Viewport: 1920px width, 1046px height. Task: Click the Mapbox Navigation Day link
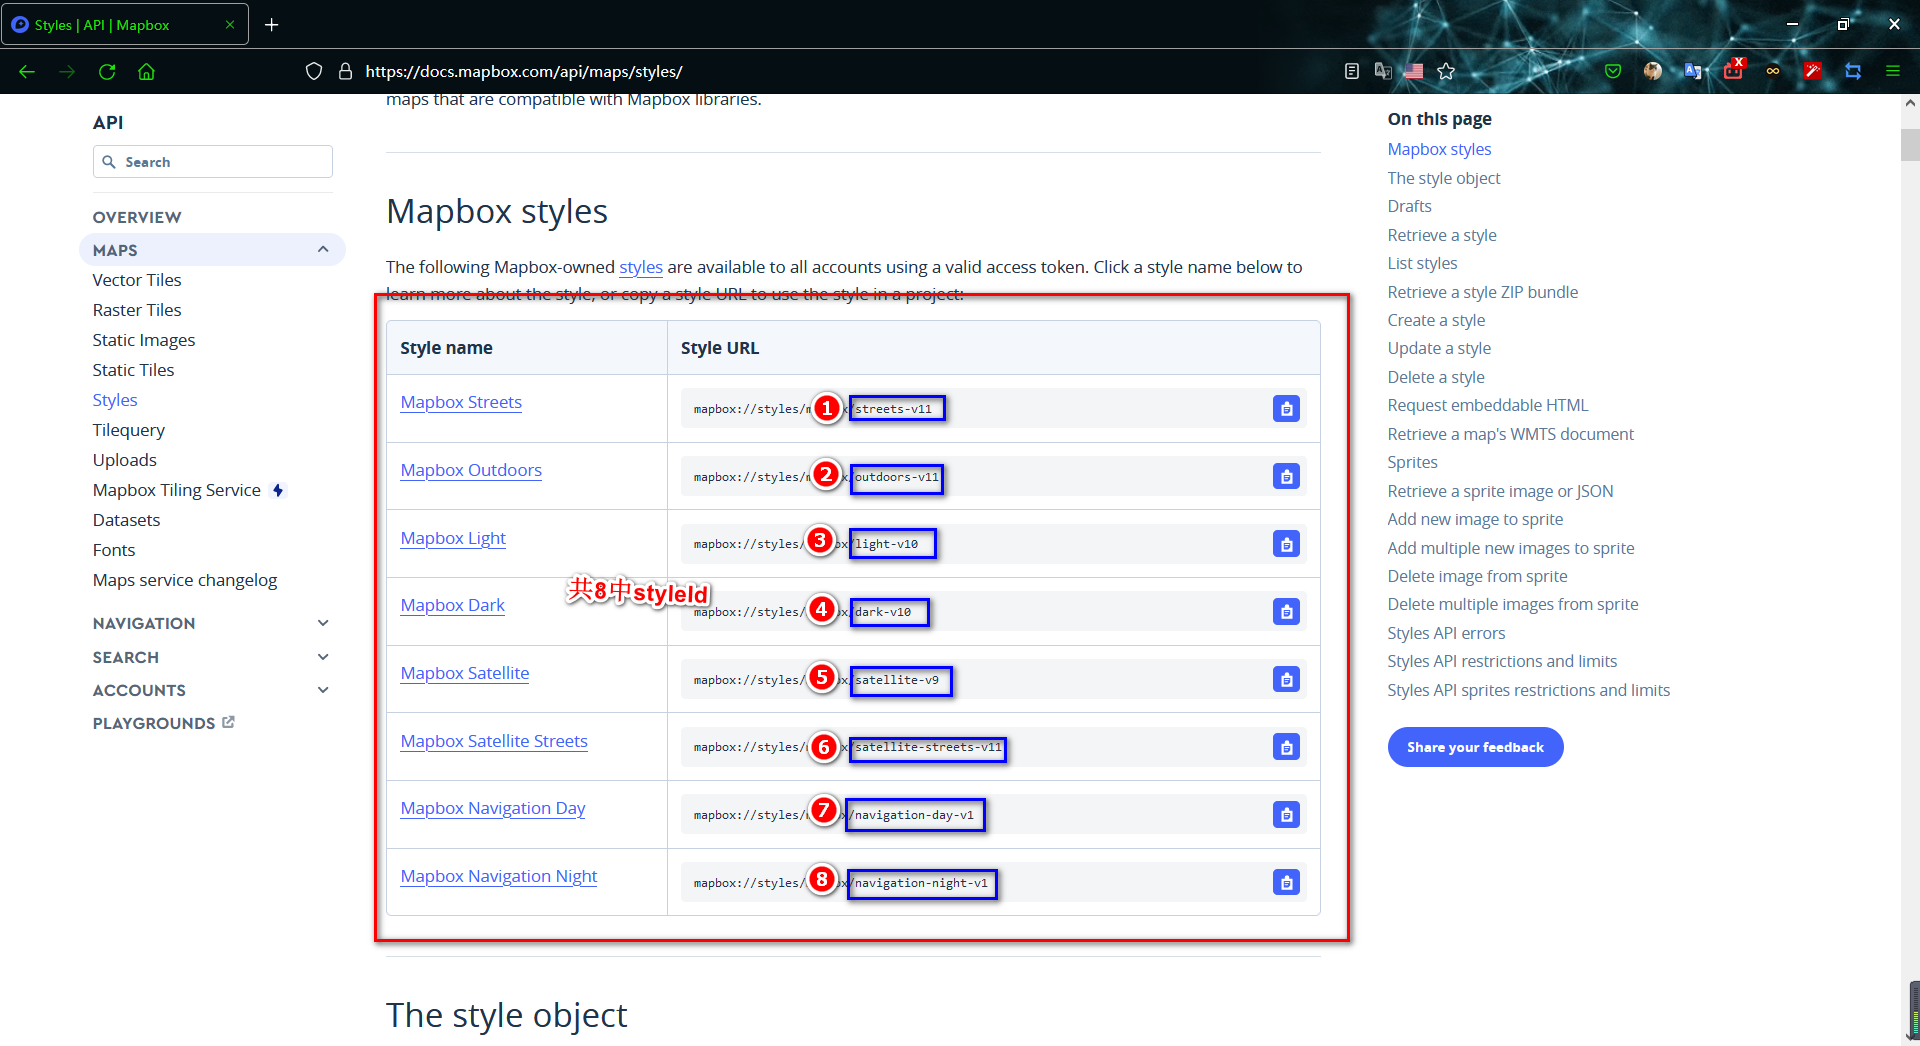(493, 808)
